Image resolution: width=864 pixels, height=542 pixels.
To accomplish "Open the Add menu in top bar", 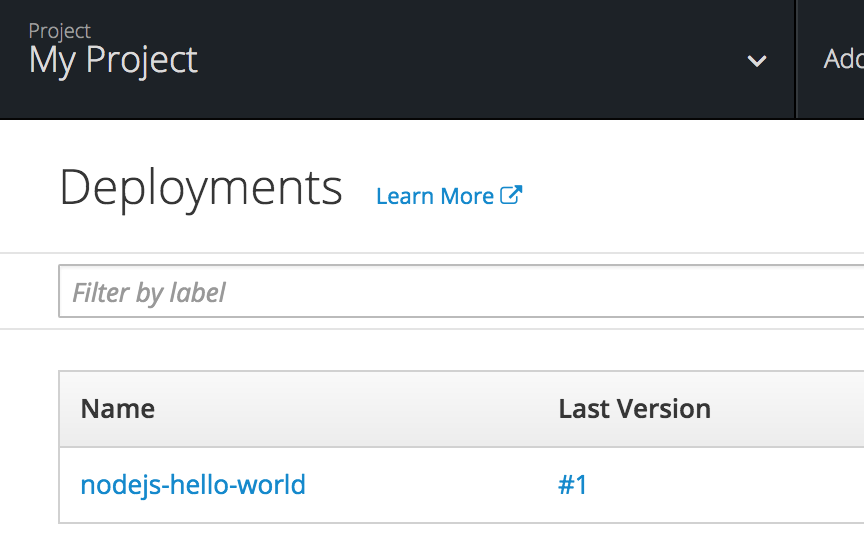I will [843, 60].
